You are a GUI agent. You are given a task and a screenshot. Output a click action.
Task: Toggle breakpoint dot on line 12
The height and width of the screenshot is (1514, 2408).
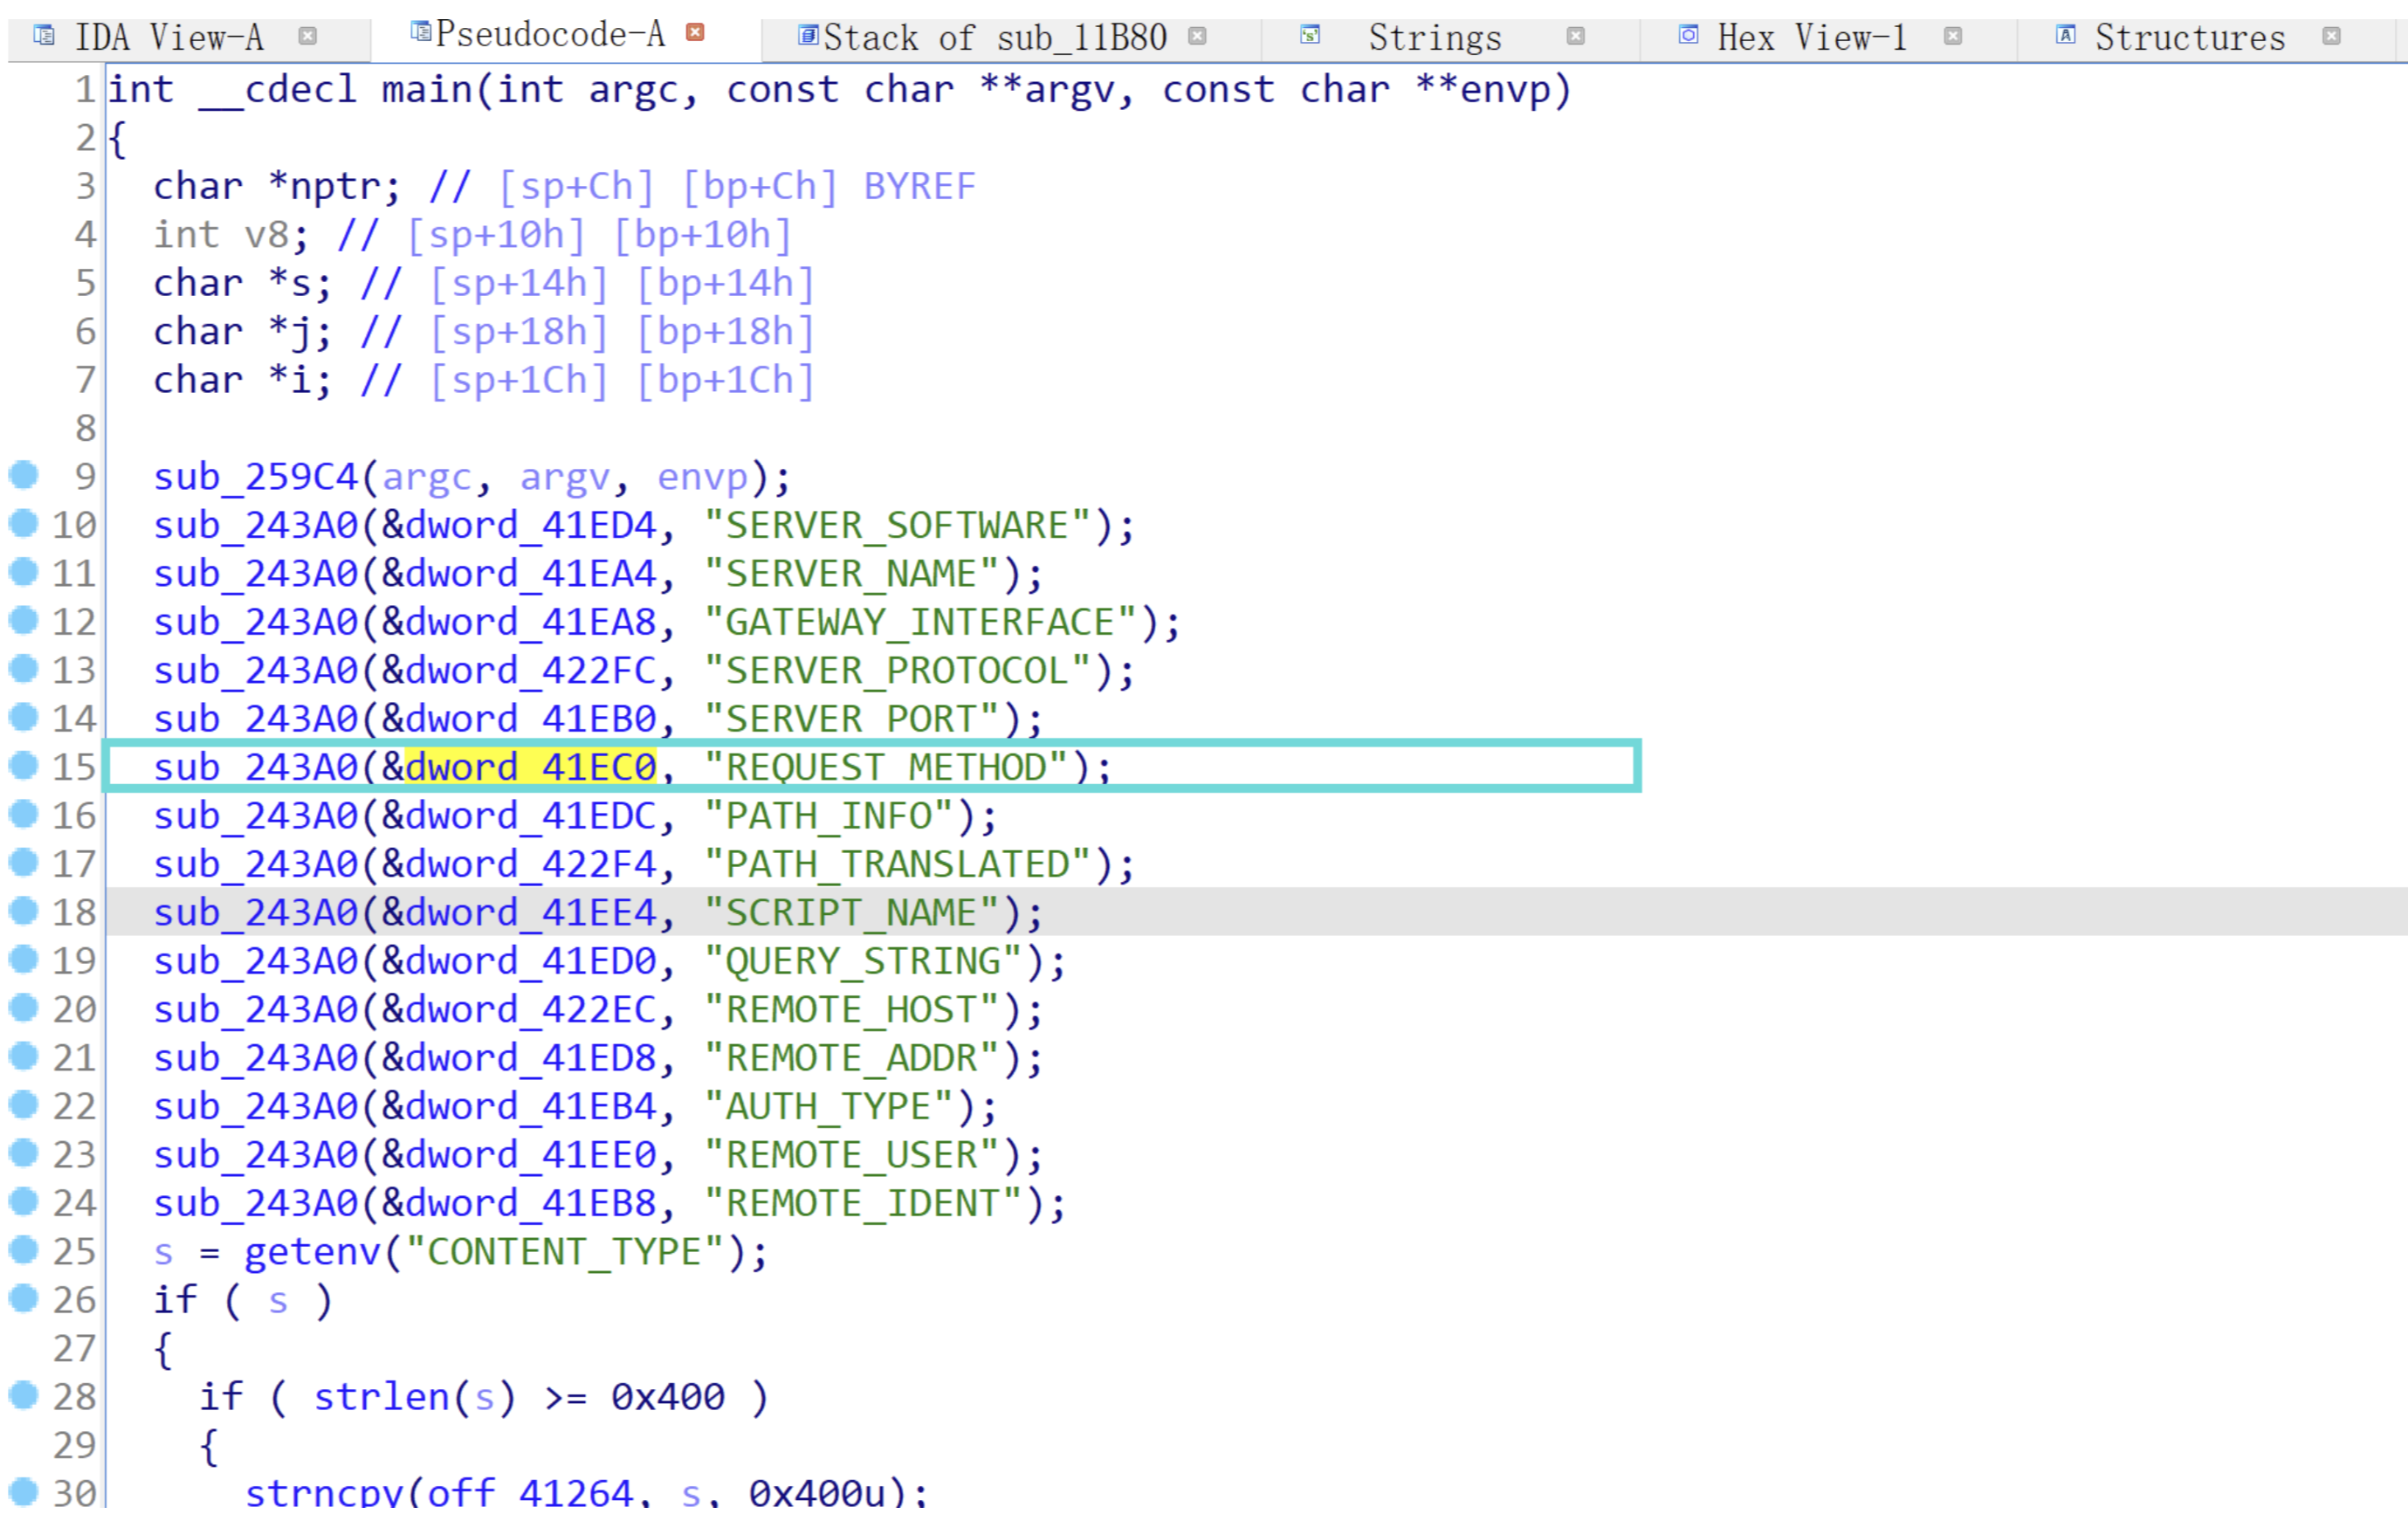click(x=24, y=619)
